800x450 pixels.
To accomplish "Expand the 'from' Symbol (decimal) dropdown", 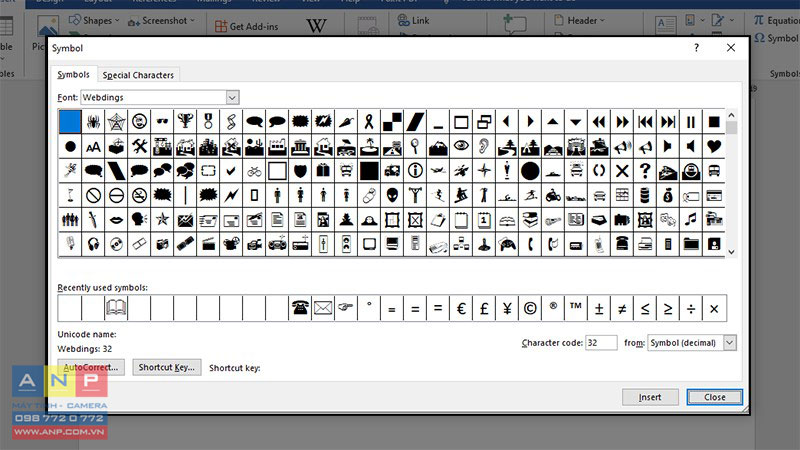I will [x=730, y=343].
